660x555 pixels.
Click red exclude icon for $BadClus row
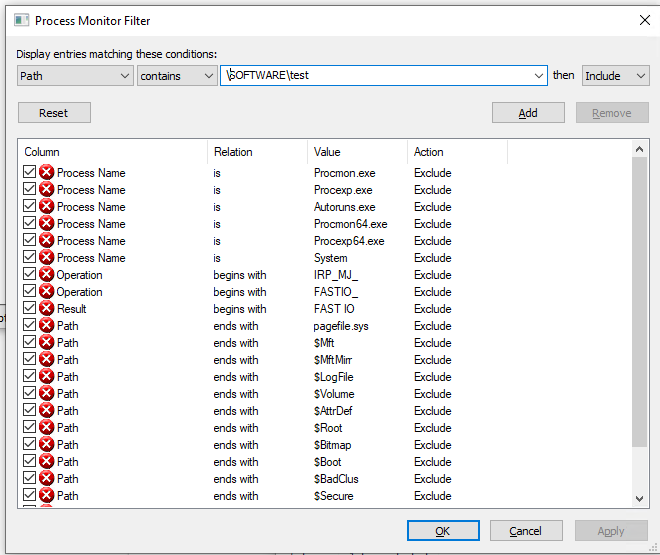47,478
